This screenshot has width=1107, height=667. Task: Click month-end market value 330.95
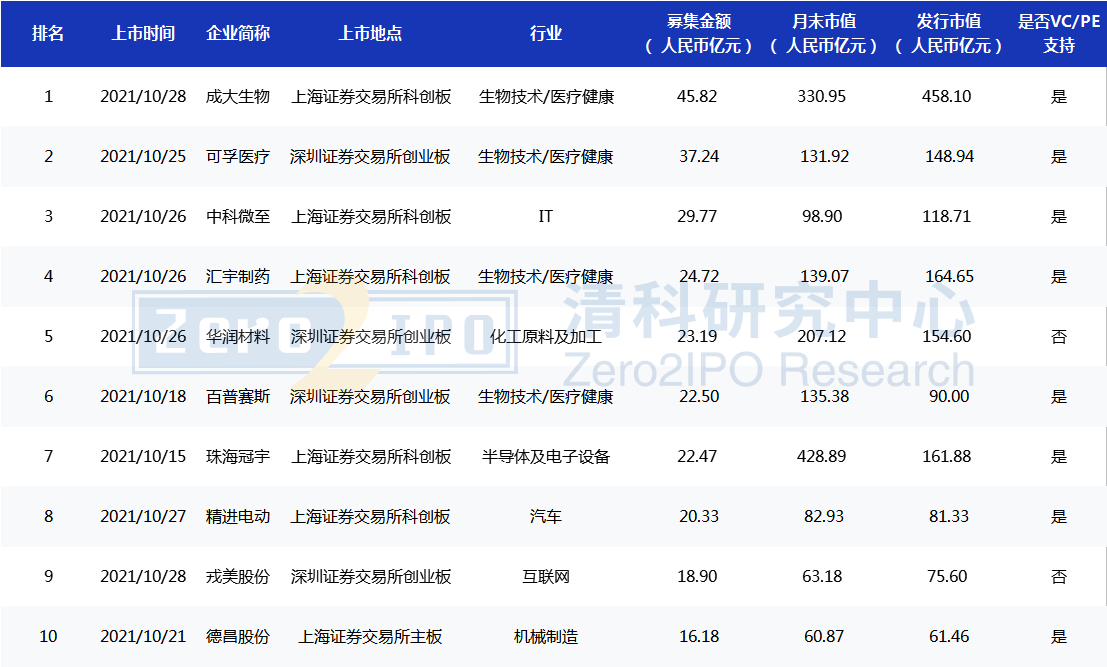pyautogui.click(x=822, y=97)
